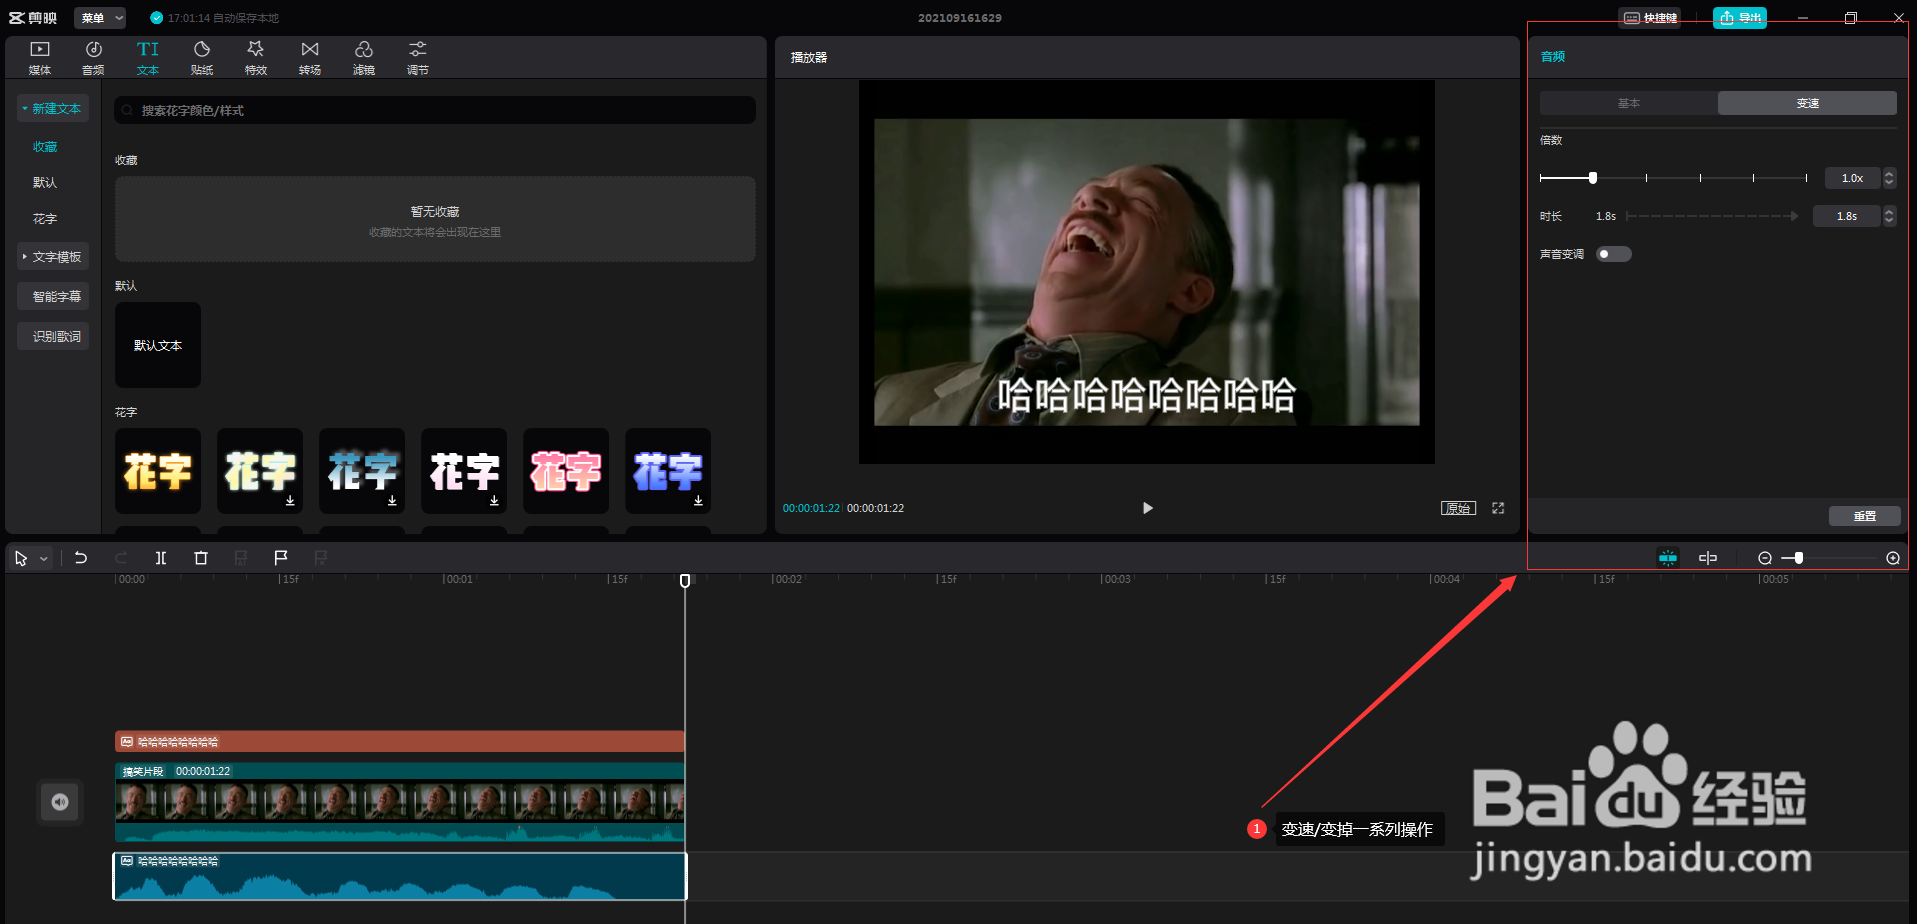Select the red subtitle text clip
Image resolution: width=1917 pixels, height=924 pixels.
click(400, 741)
